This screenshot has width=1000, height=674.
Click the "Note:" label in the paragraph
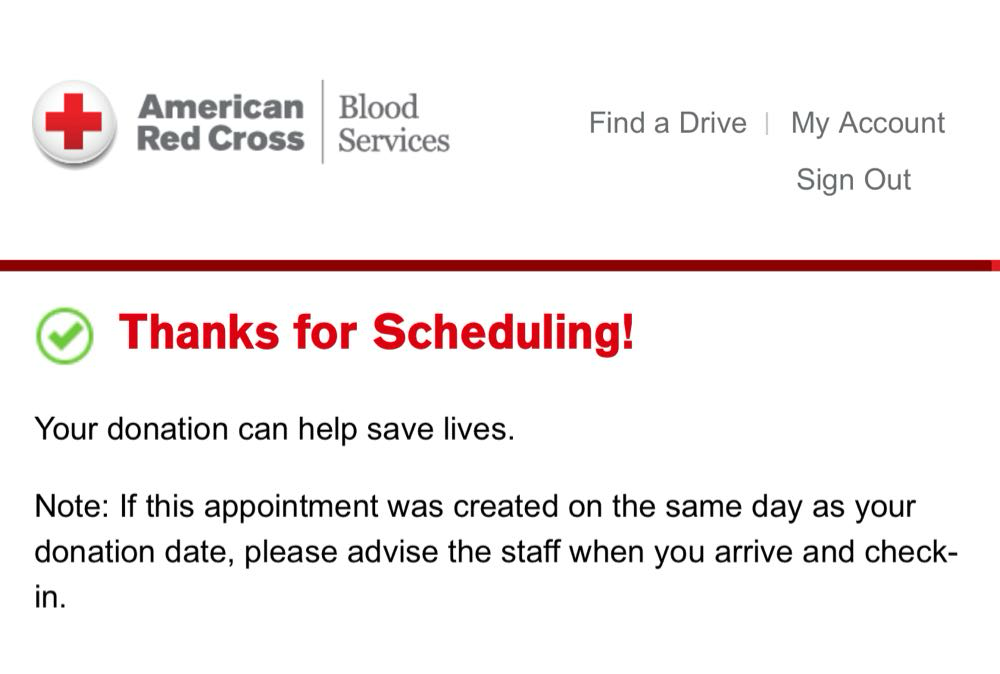click(72, 506)
